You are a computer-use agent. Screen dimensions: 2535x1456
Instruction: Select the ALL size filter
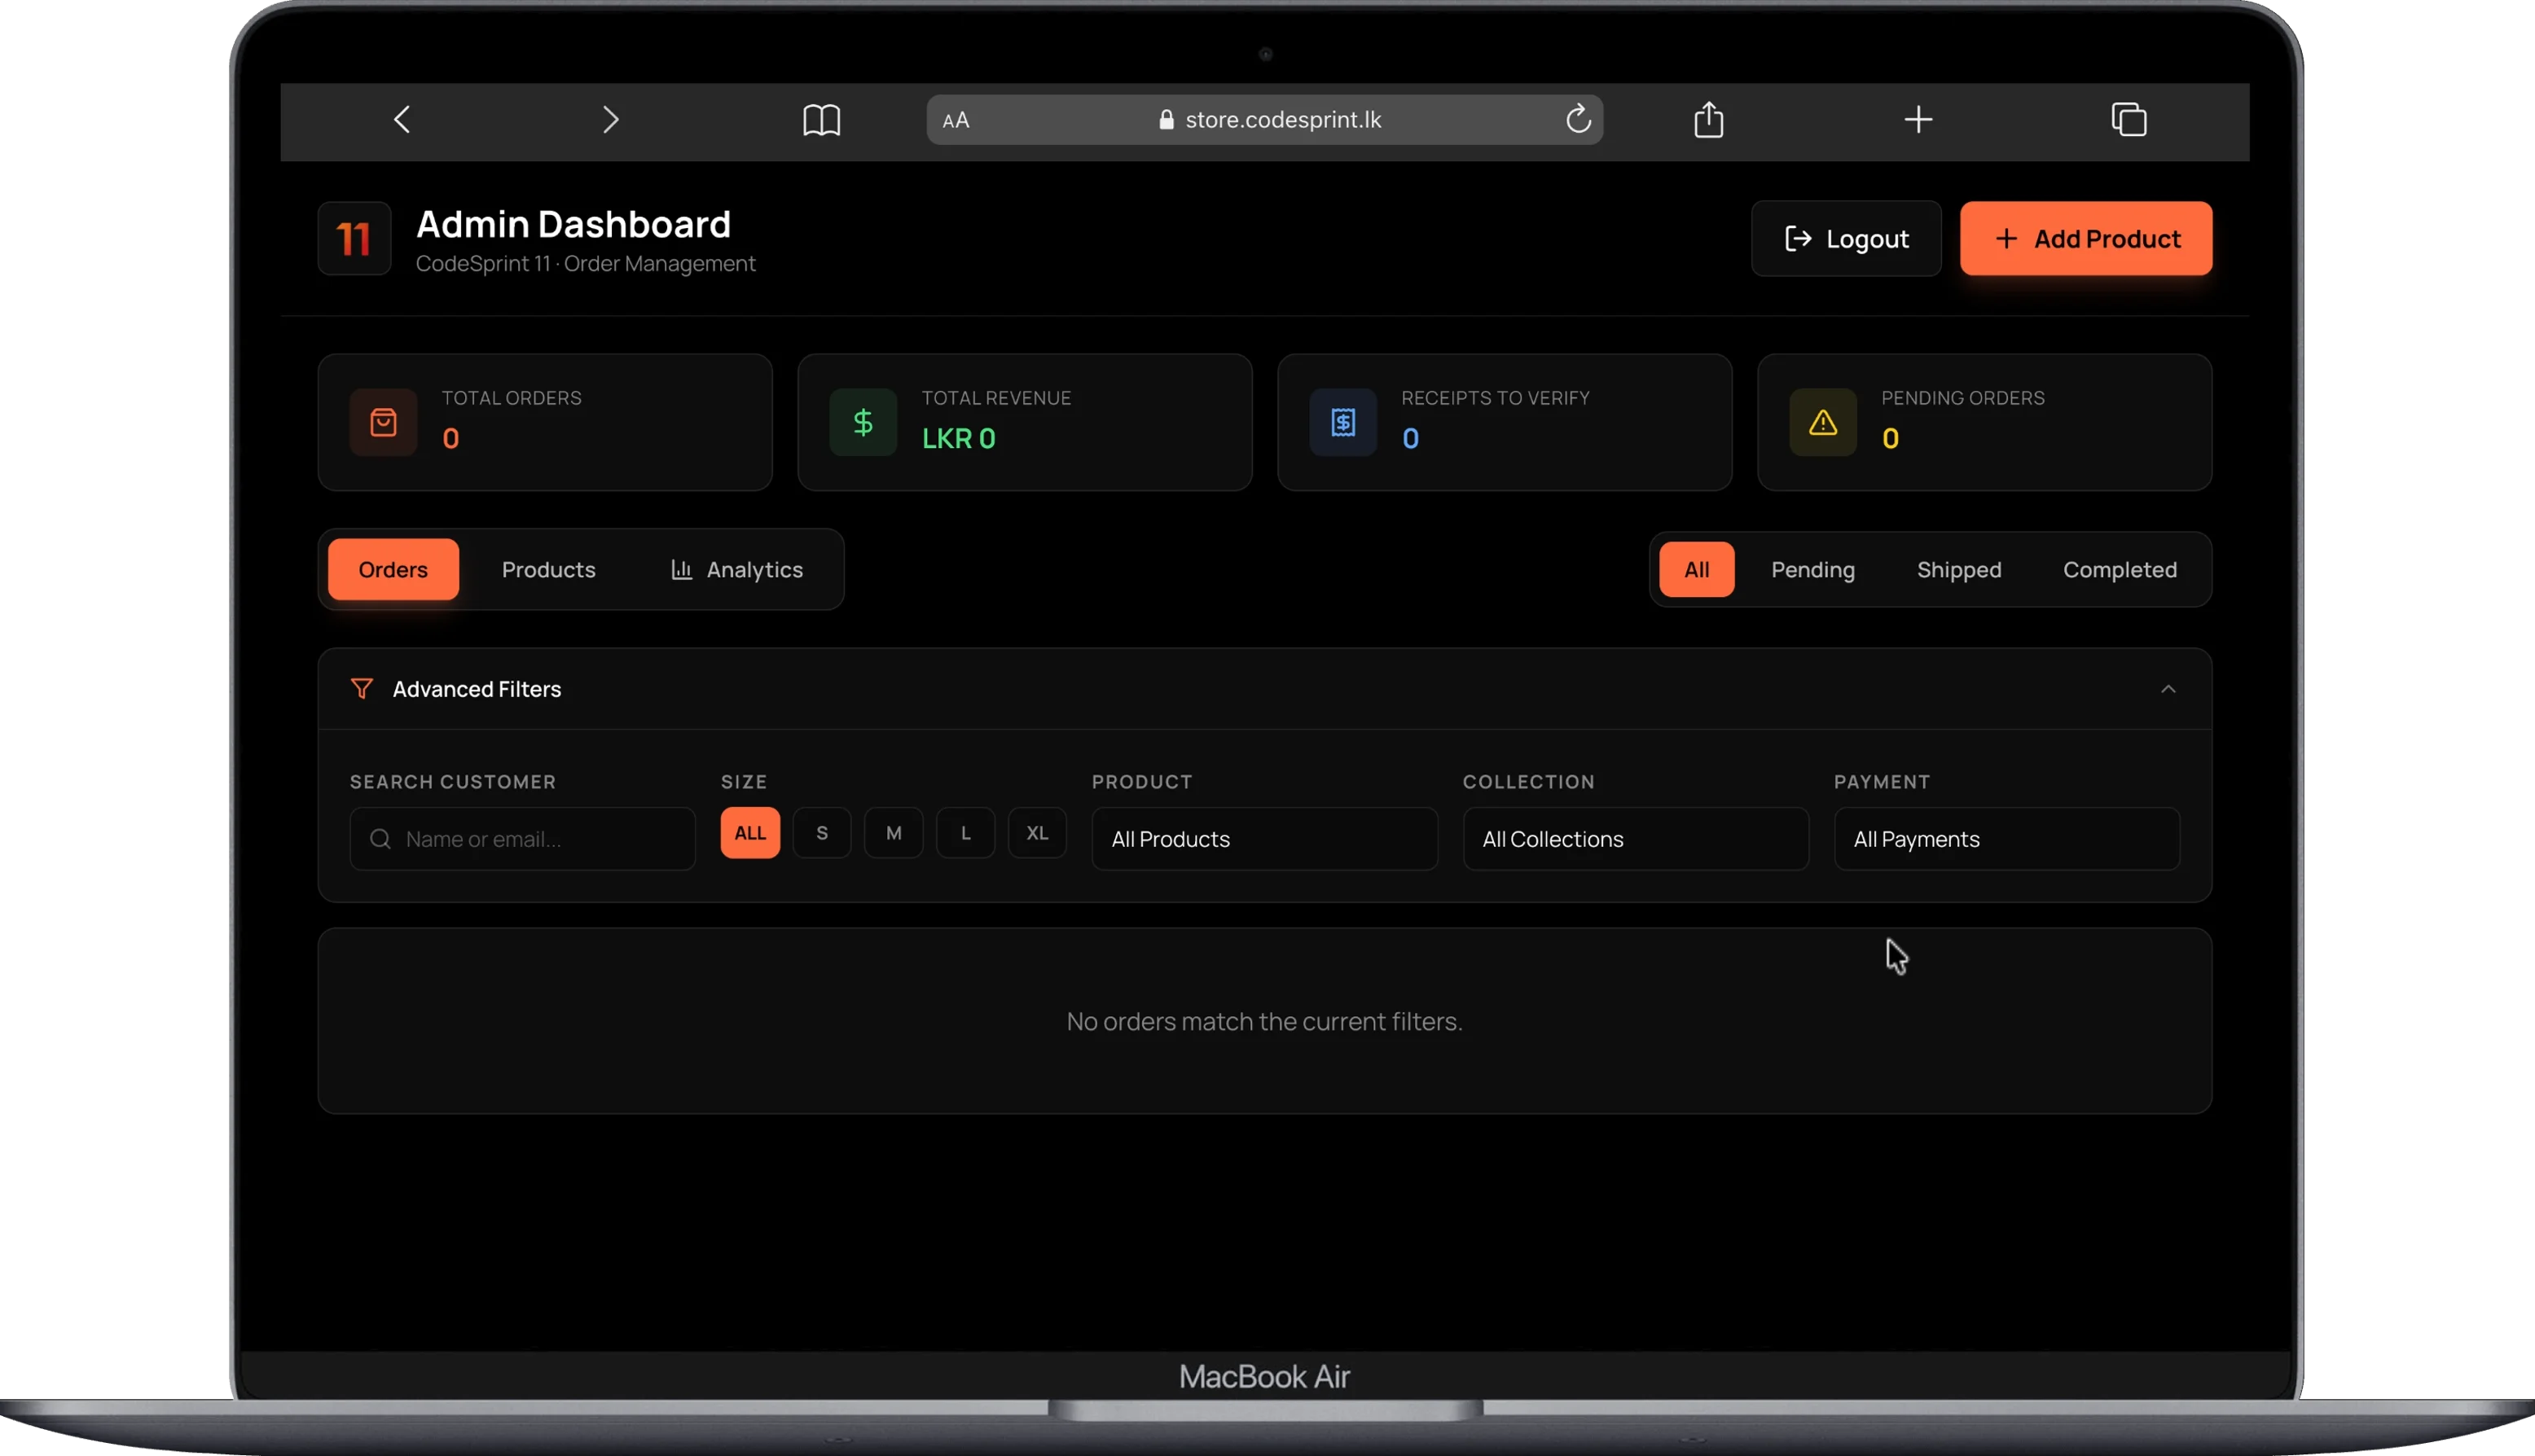750,833
